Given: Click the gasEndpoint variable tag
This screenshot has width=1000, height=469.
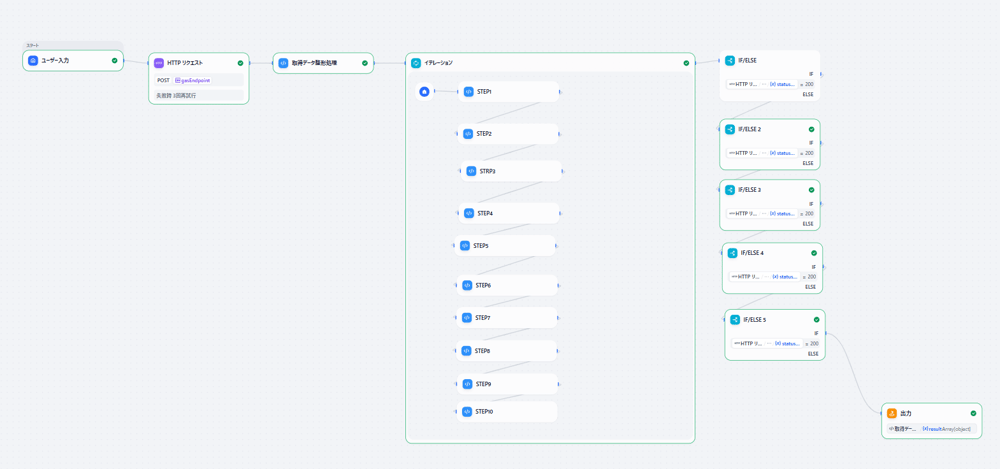Looking at the screenshot, I should click(x=192, y=80).
